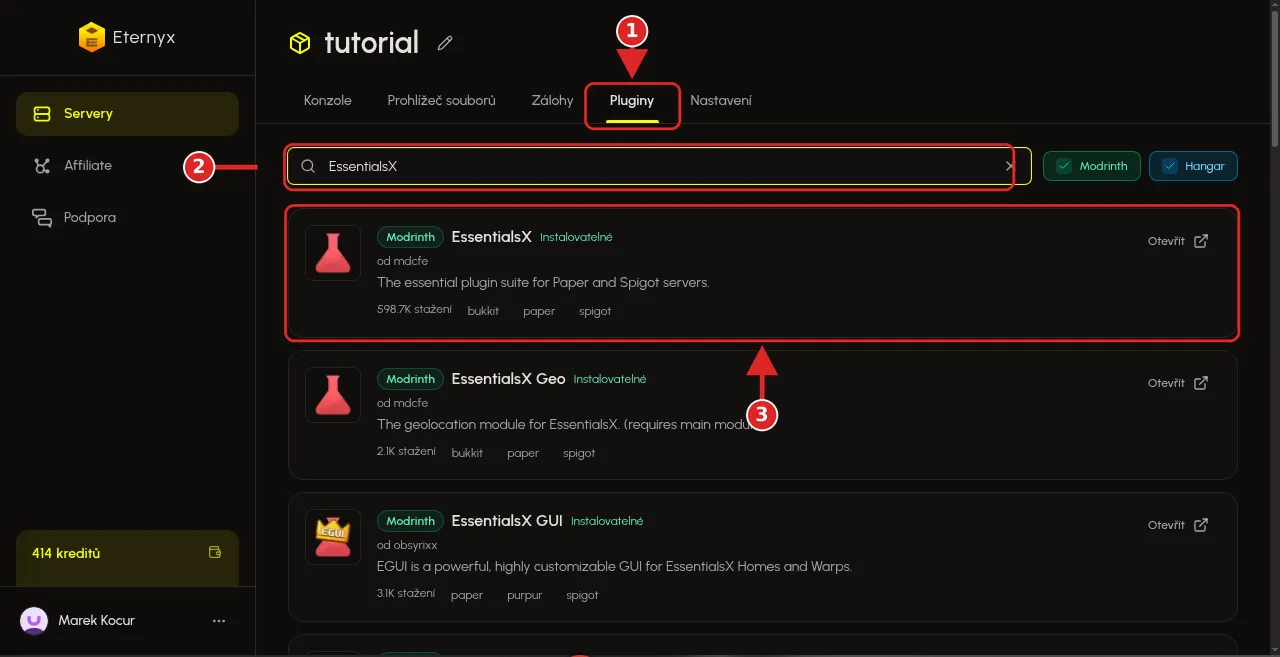Image resolution: width=1280 pixels, height=657 pixels.
Task: Click the purpur tag on EssentialsX GUI
Action: [525, 595]
